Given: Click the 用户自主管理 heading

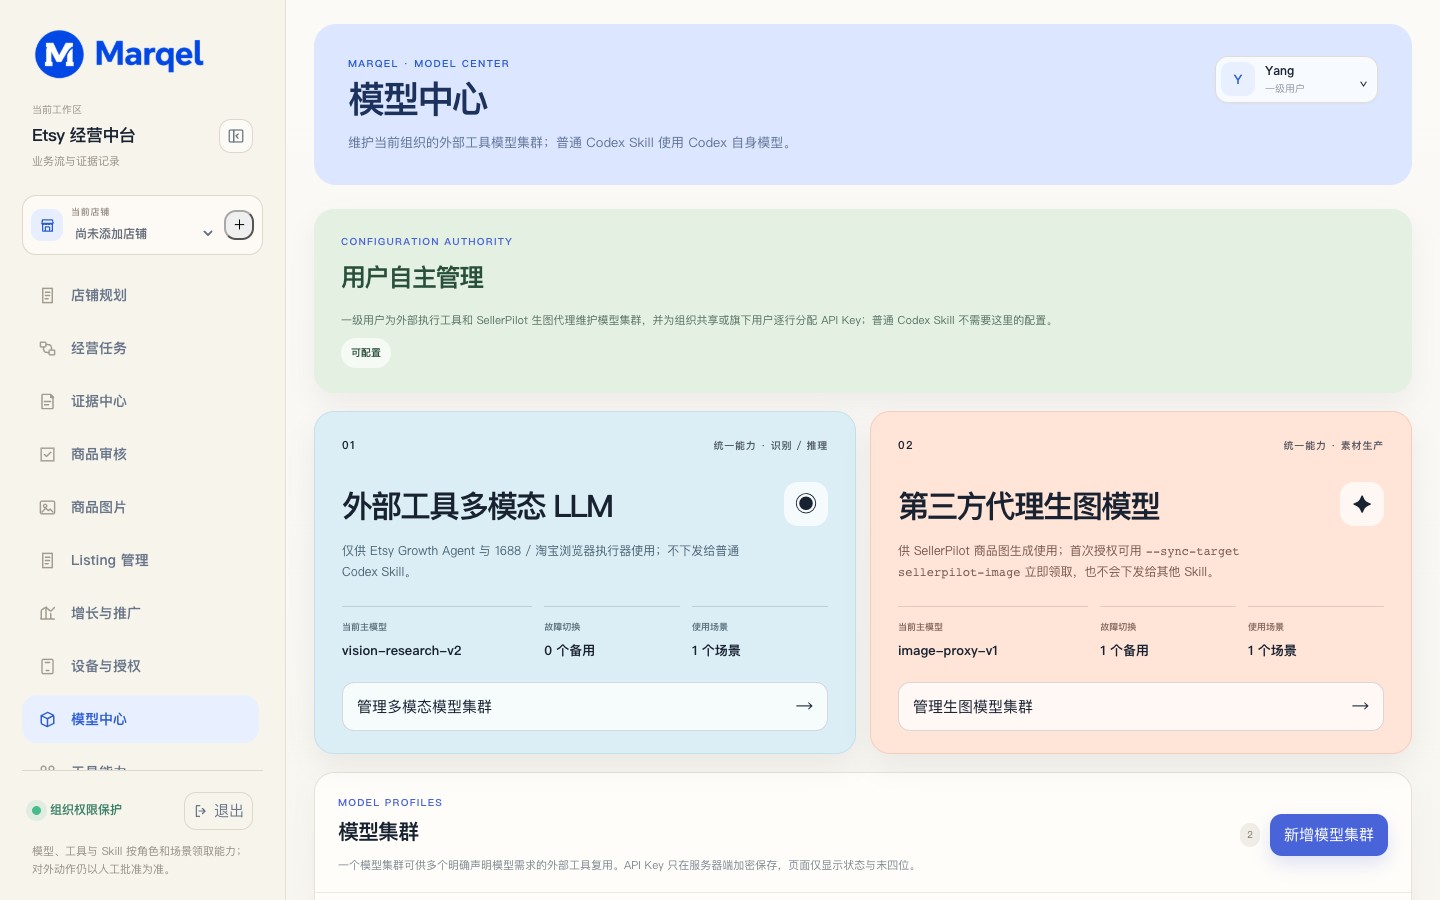Looking at the screenshot, I should pos(412,277).
